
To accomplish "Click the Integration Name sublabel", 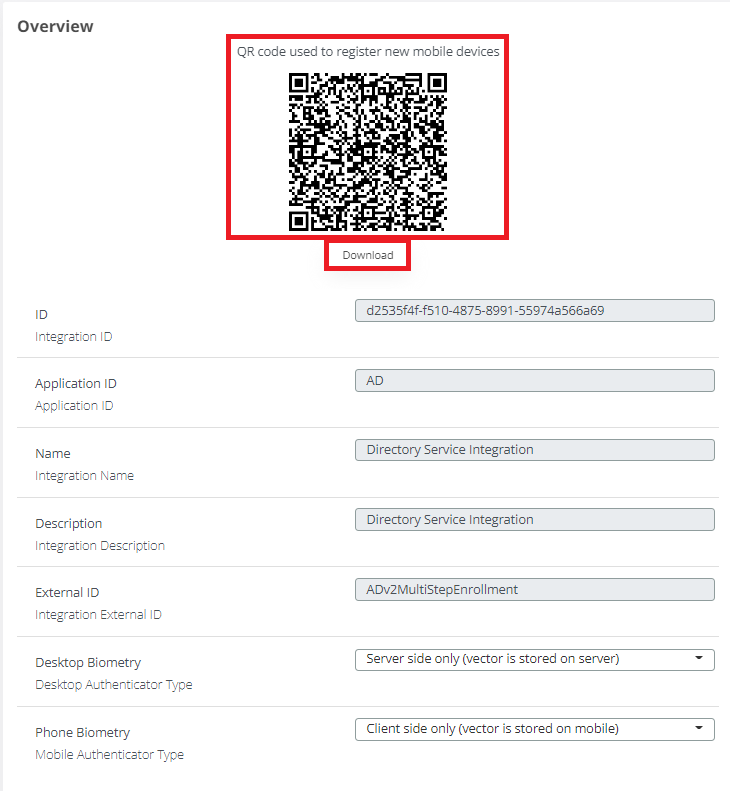I will [x=84, y=476].
